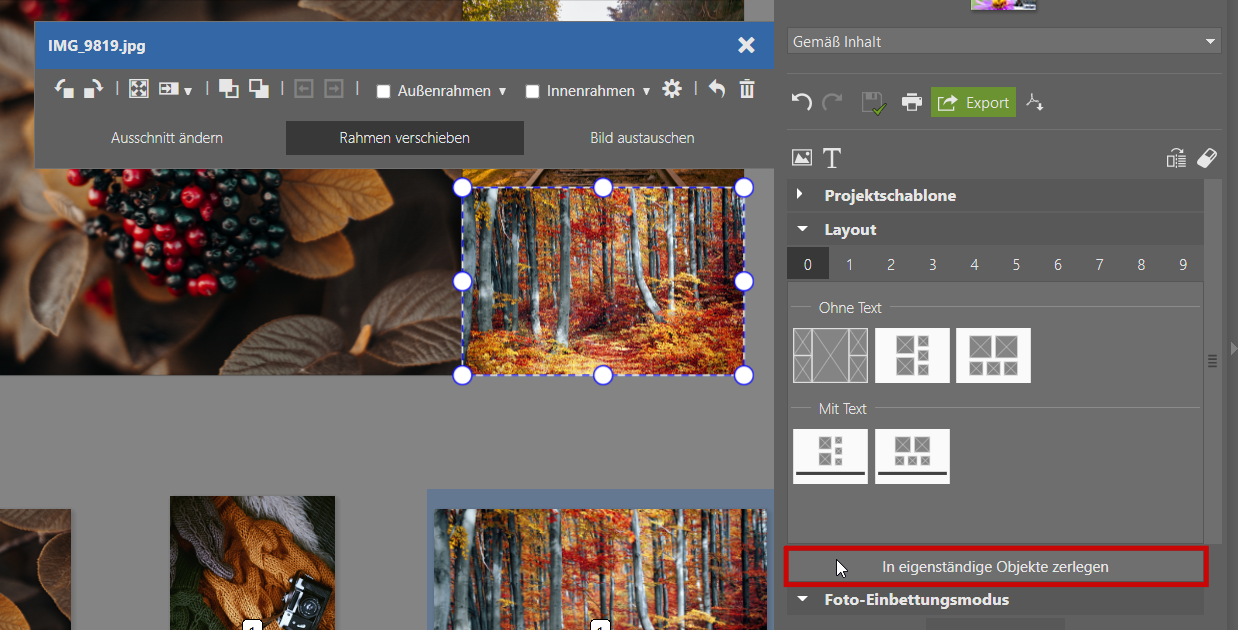Open the Außenrahmen dropdown arrow

tap(502, 92)
